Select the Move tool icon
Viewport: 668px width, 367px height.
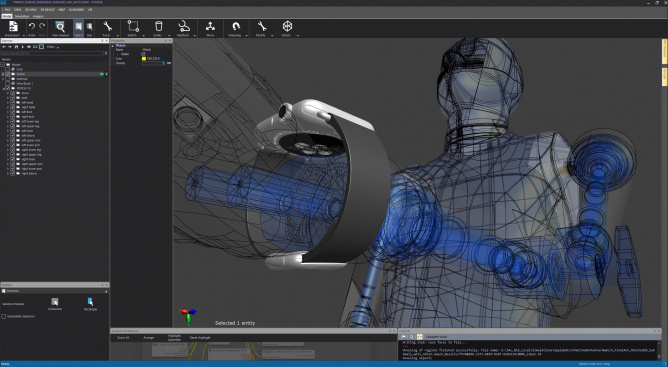coord(210,26)
